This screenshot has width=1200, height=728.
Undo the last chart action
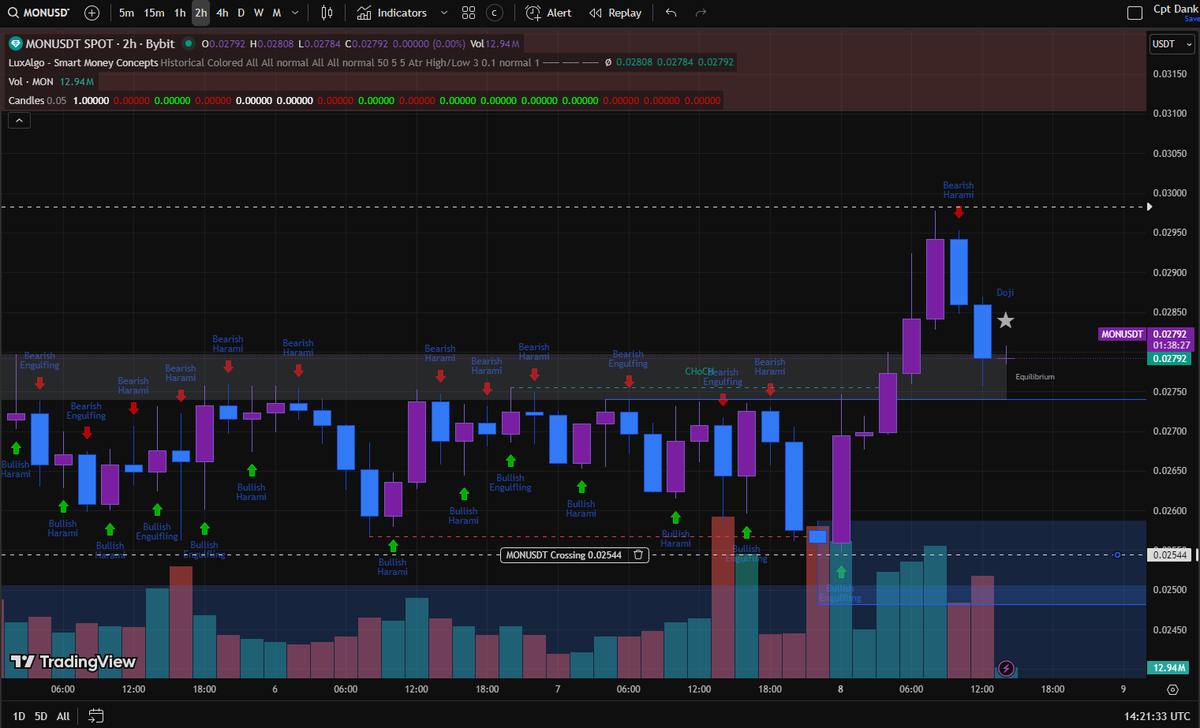[671, 13]
